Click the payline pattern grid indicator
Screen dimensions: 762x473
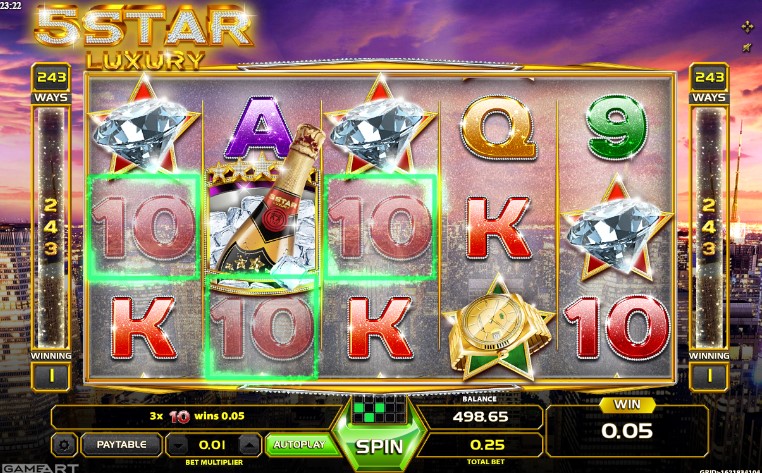(379, 409)
